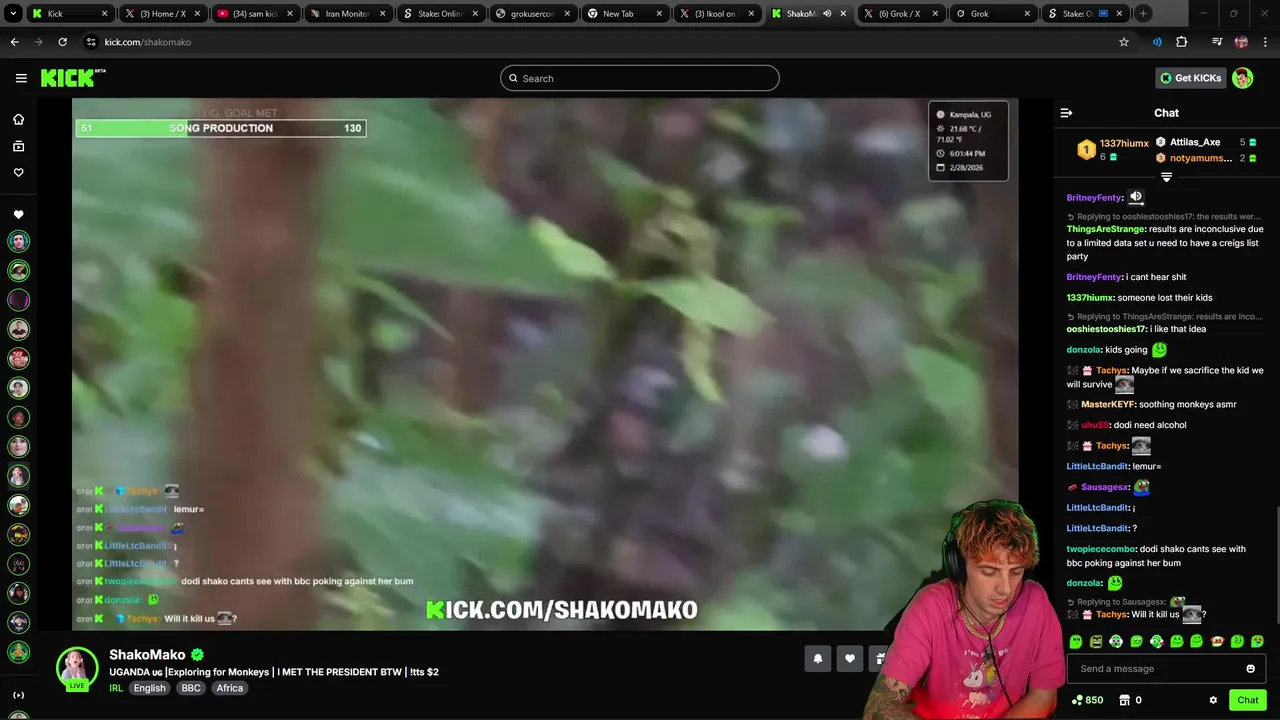Switch to the Iran Monitor tab

click(x=347, y=14)
